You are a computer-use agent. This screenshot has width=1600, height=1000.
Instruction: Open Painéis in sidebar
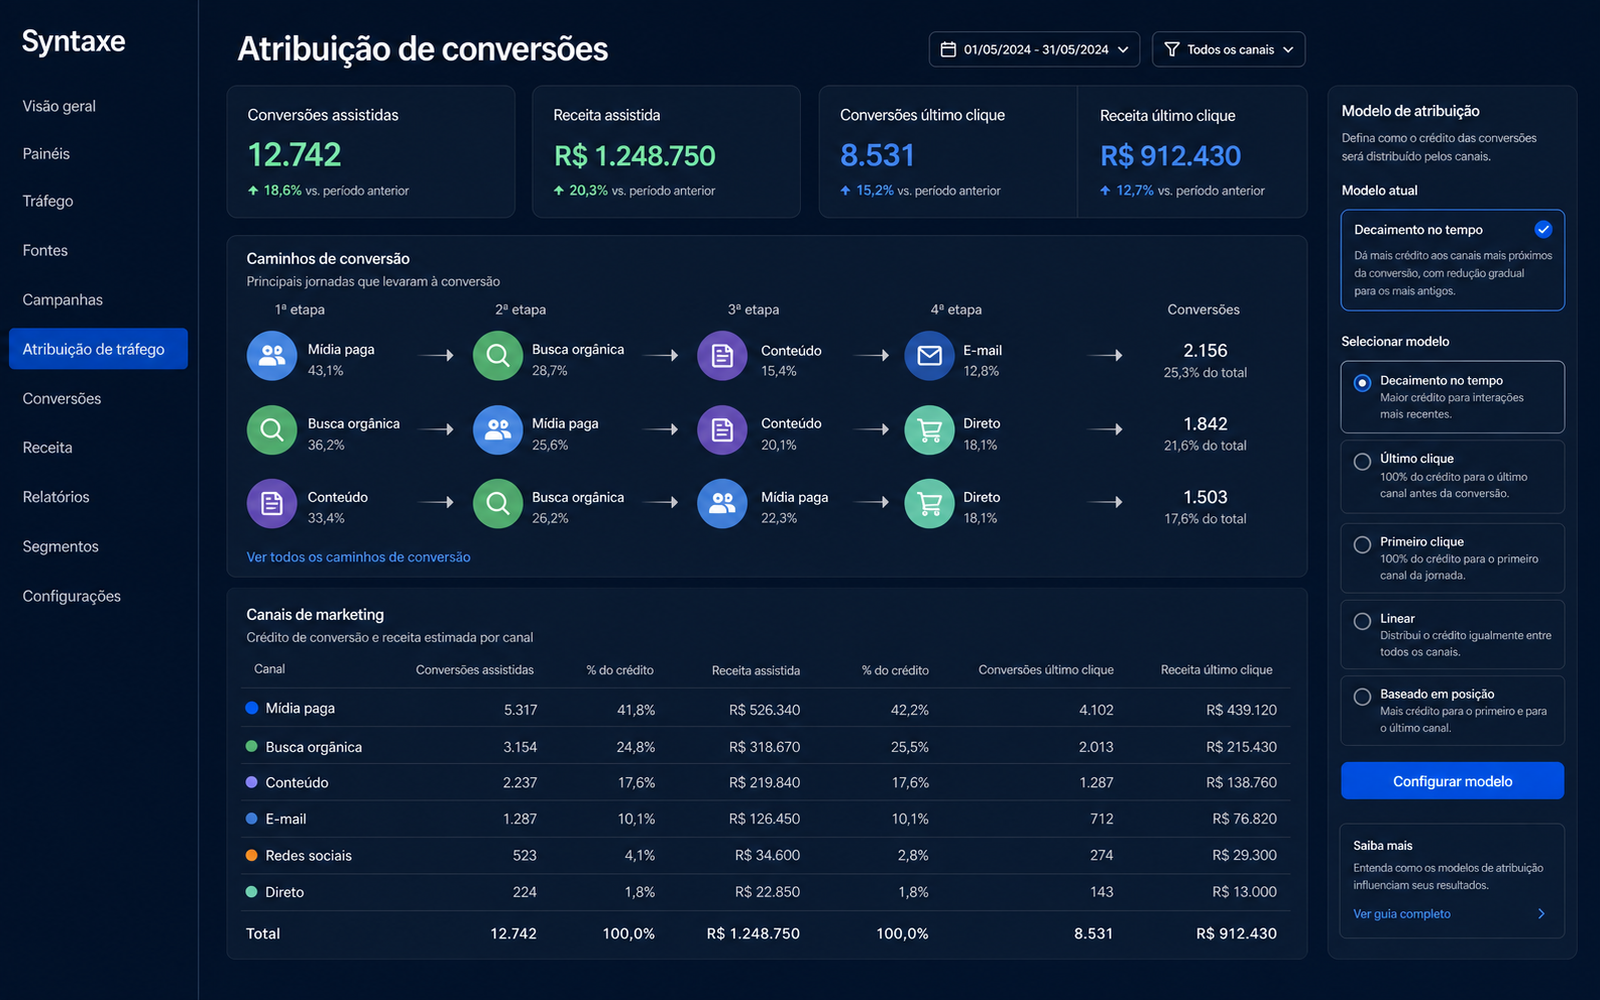point(46,154)
